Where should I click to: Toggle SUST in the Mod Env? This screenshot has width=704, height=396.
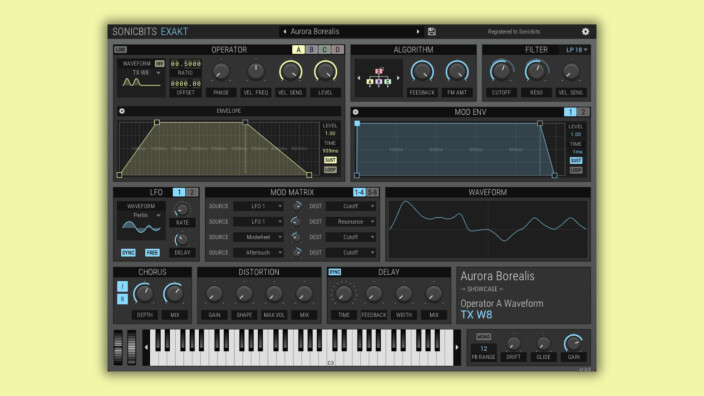[x=576, y=161]
